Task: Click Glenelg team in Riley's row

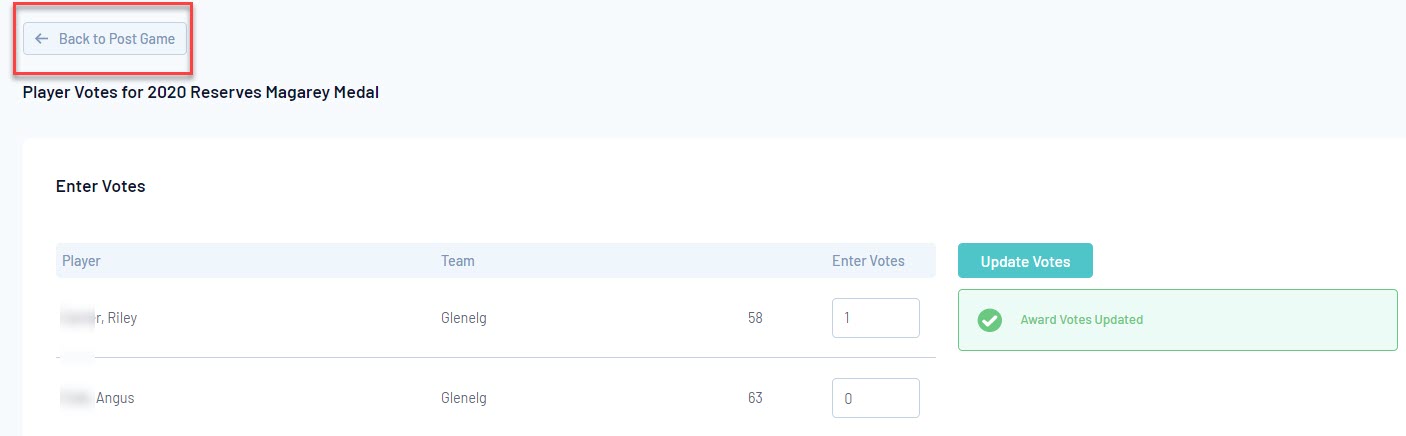Action: coord(464,319)
